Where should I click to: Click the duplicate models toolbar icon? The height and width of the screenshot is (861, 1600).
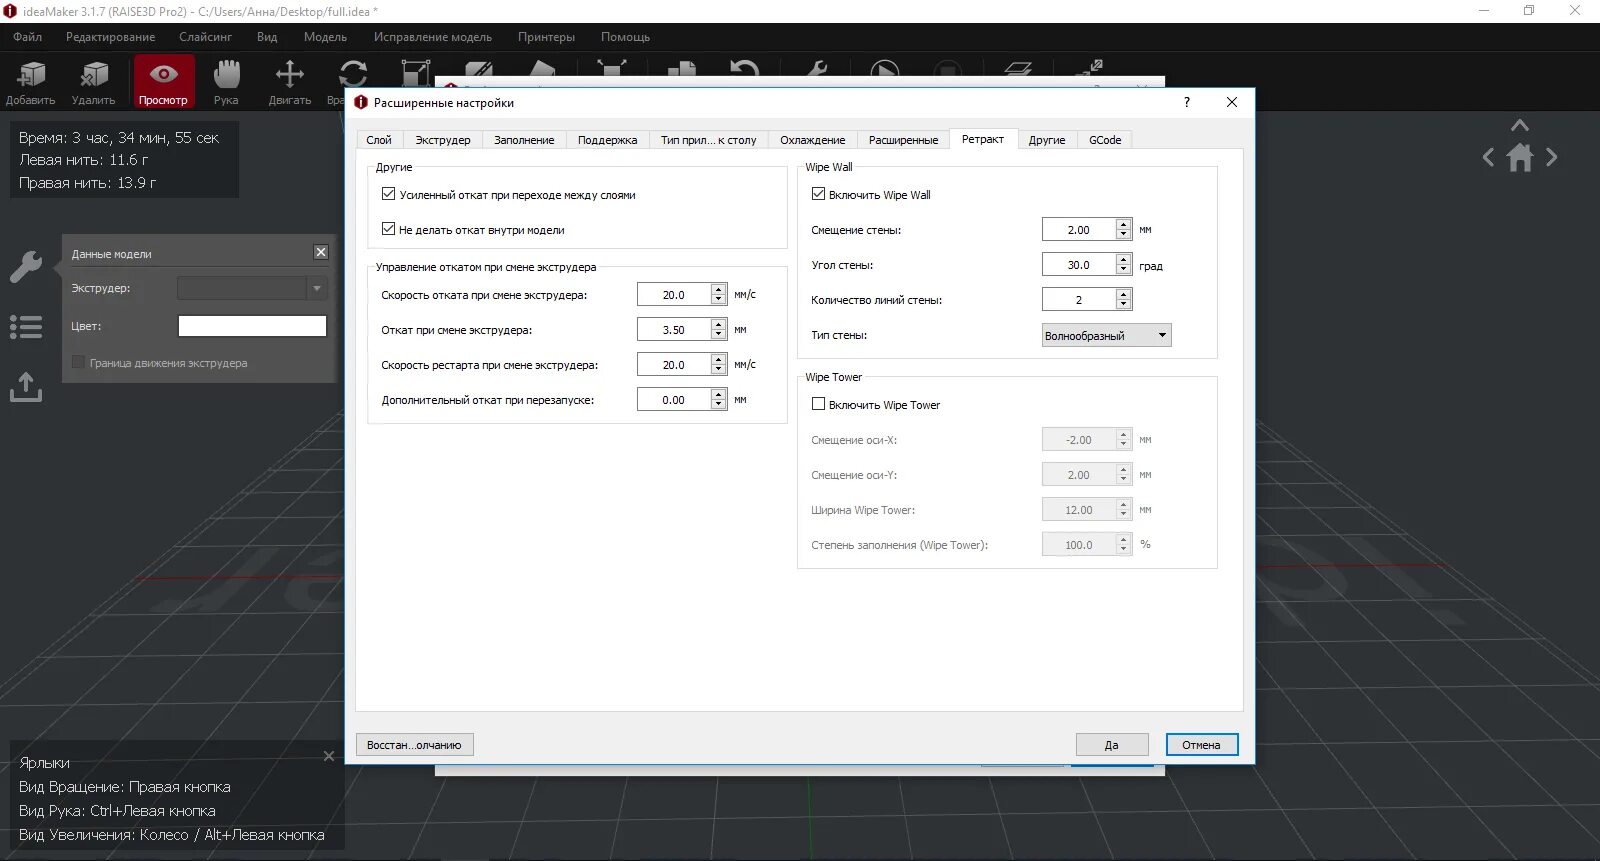[x=681, y=70]
